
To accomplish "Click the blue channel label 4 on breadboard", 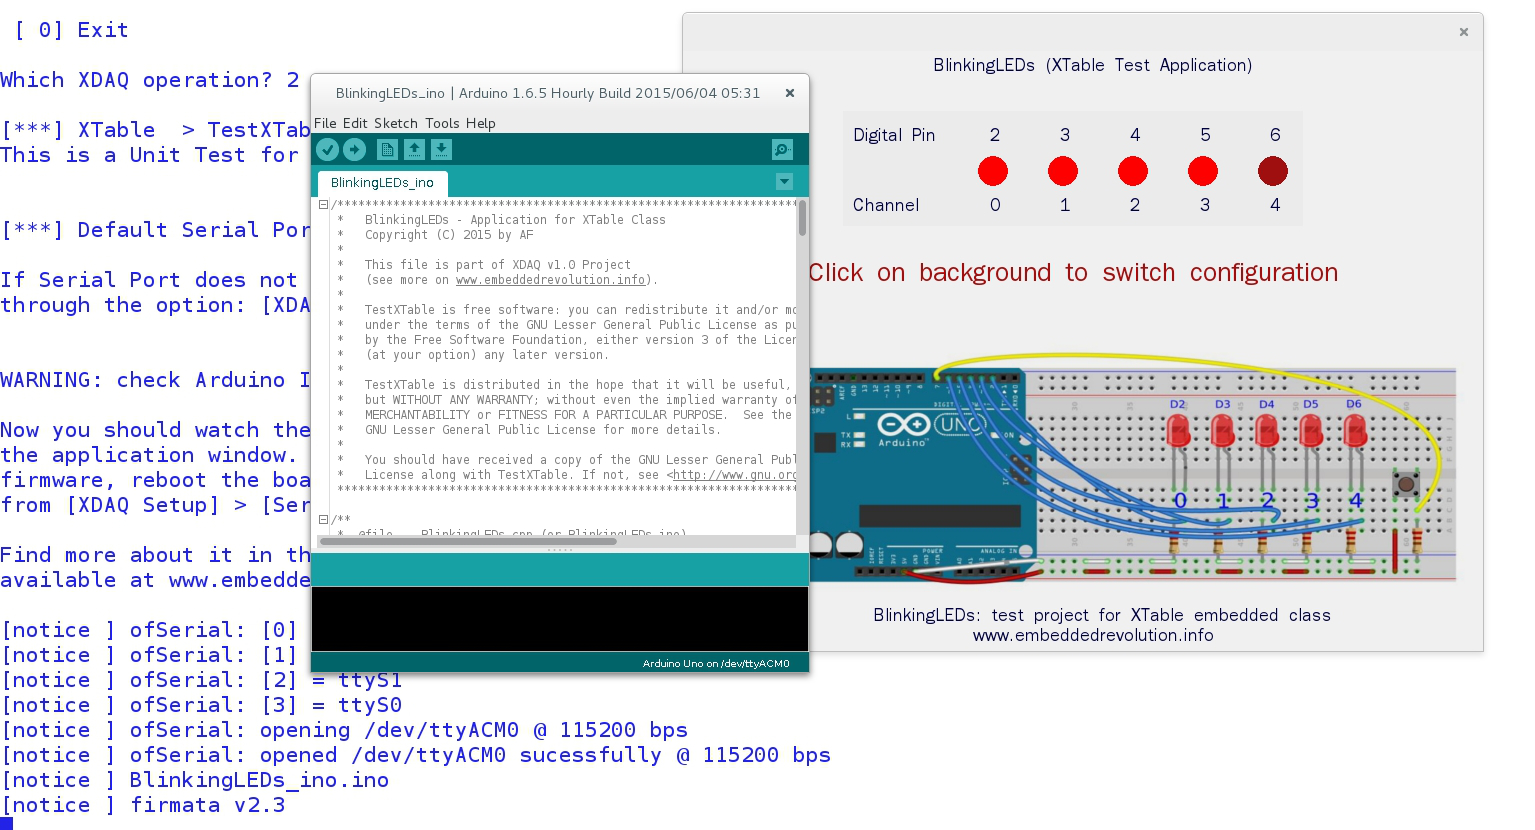I will click(1356, 501).
